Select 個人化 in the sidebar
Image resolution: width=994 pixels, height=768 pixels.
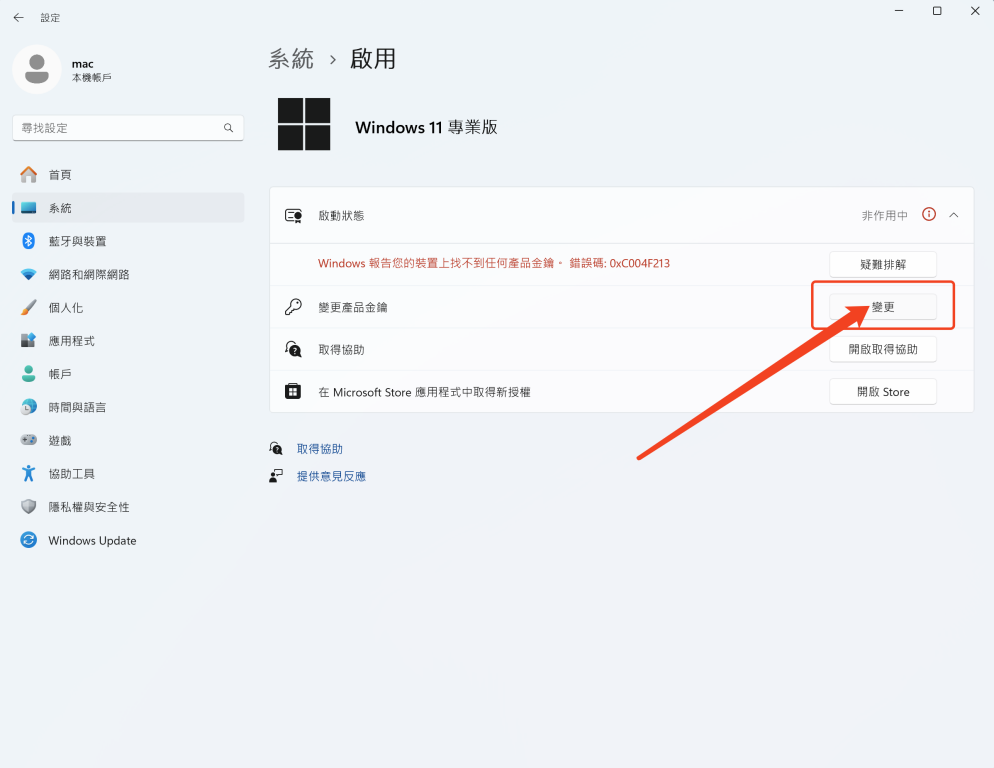tap(66, 308)
